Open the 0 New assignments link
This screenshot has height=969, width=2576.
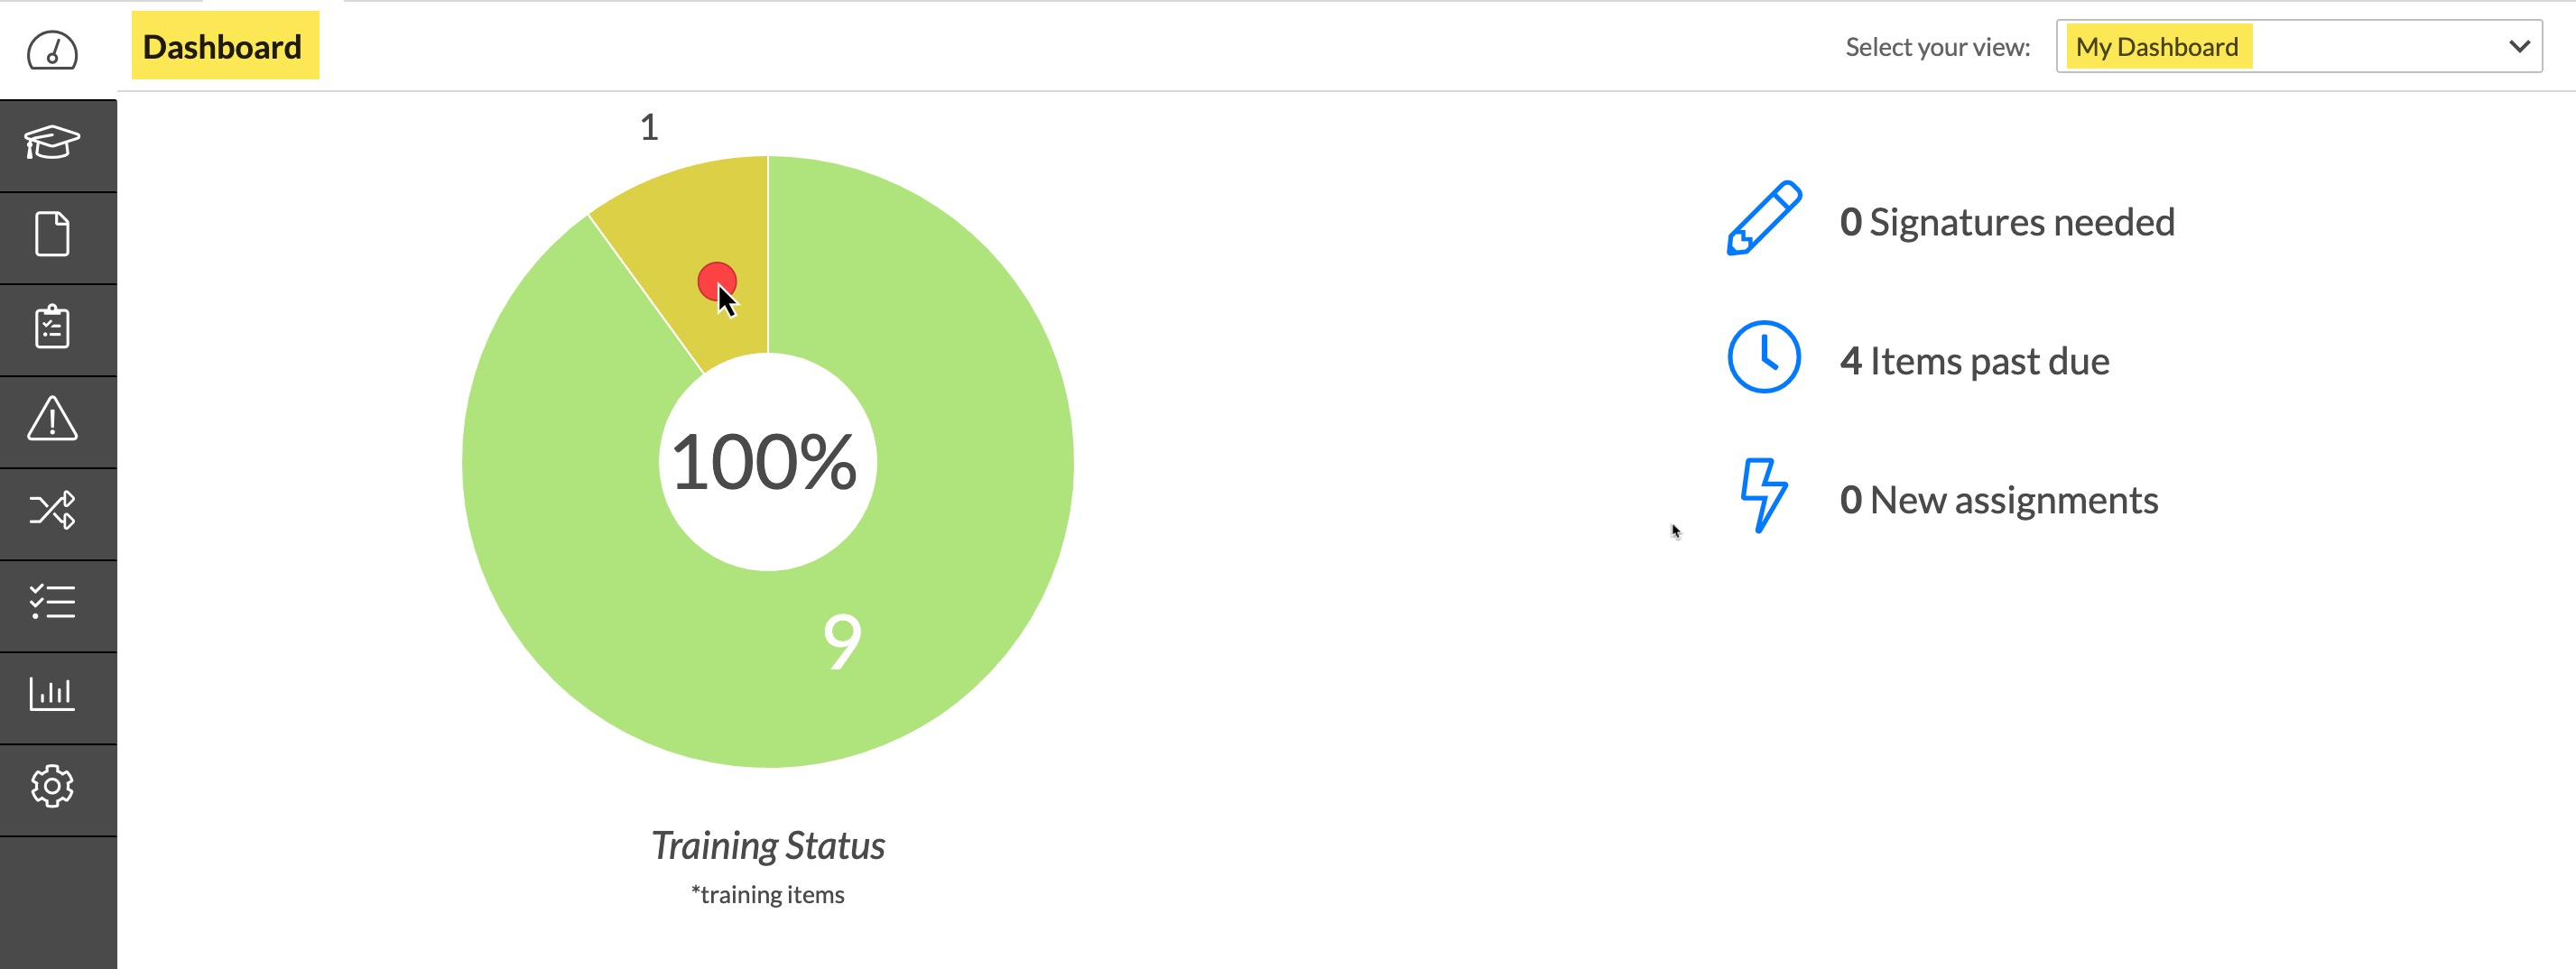pyautogui.click(x=1998, y=500)
